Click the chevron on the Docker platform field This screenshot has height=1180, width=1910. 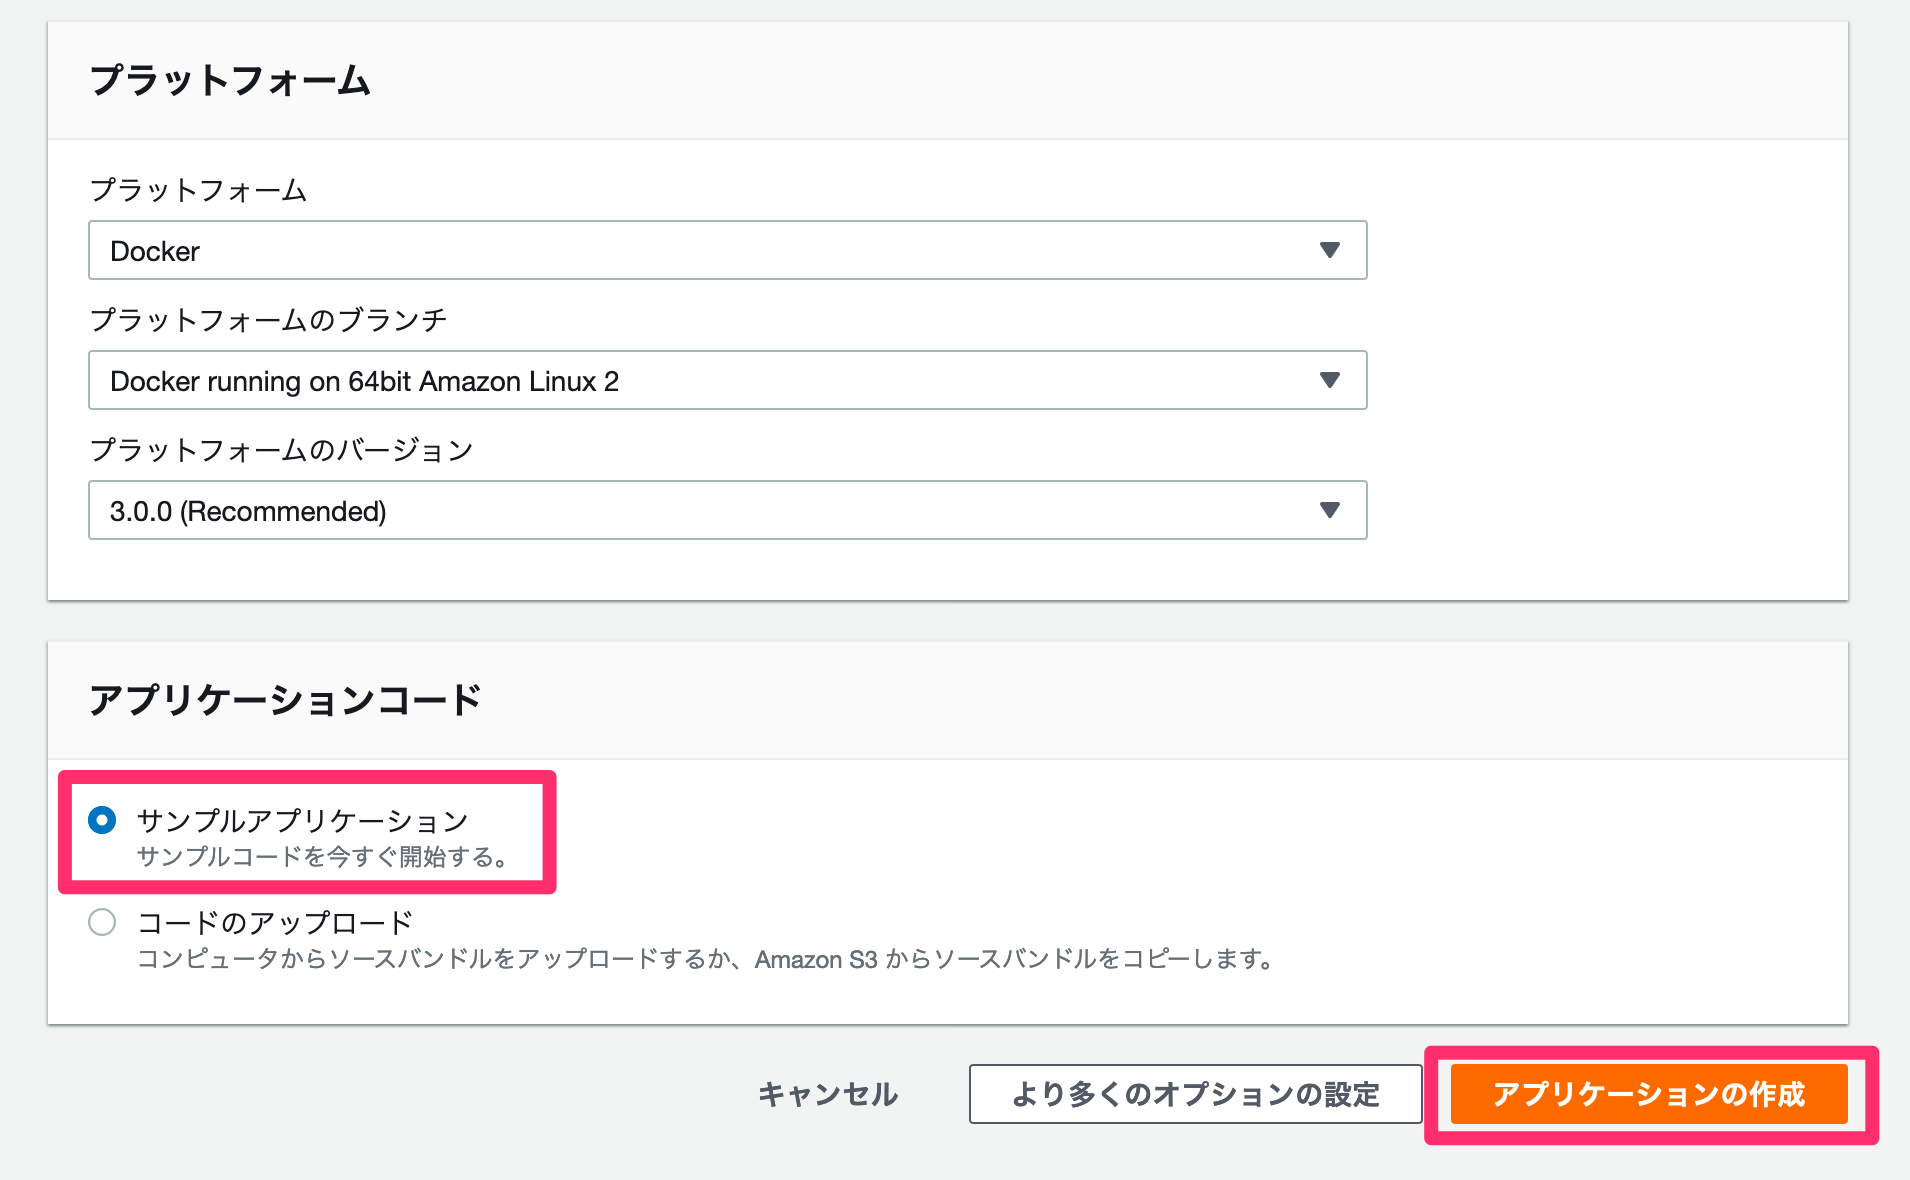pyautogui.click(x=1330, y=250)
